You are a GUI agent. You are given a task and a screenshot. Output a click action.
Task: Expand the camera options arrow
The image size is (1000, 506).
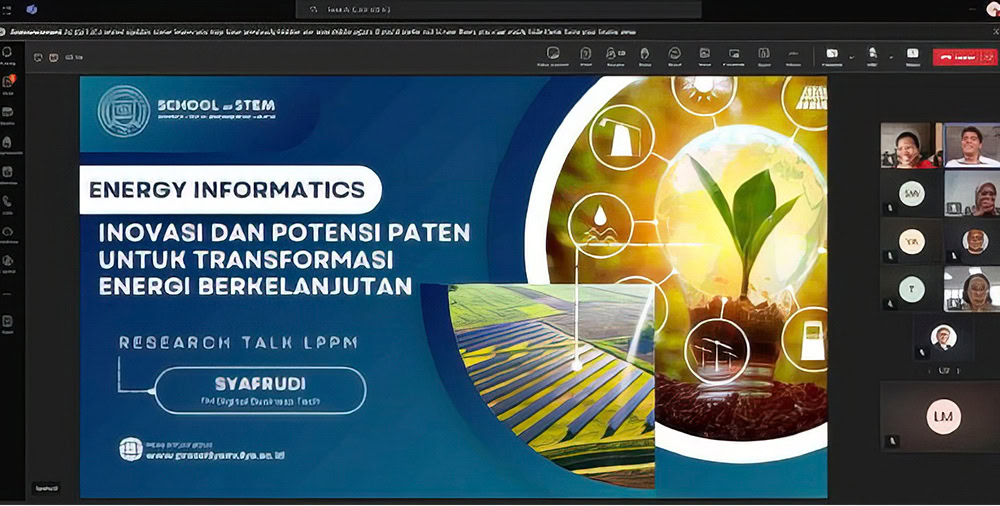pyautogui.click(x=850, y=57)
